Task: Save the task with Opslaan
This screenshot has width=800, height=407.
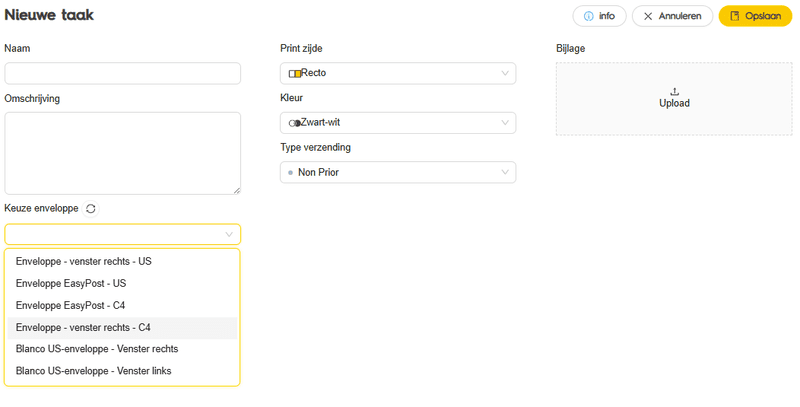Action: [x=755, y=16]
